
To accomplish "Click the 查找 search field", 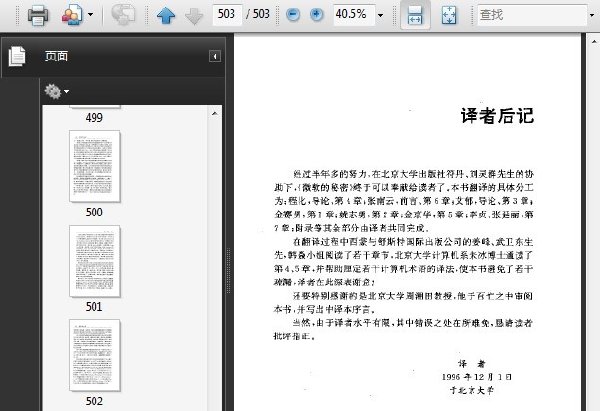I will pos(532,15).
